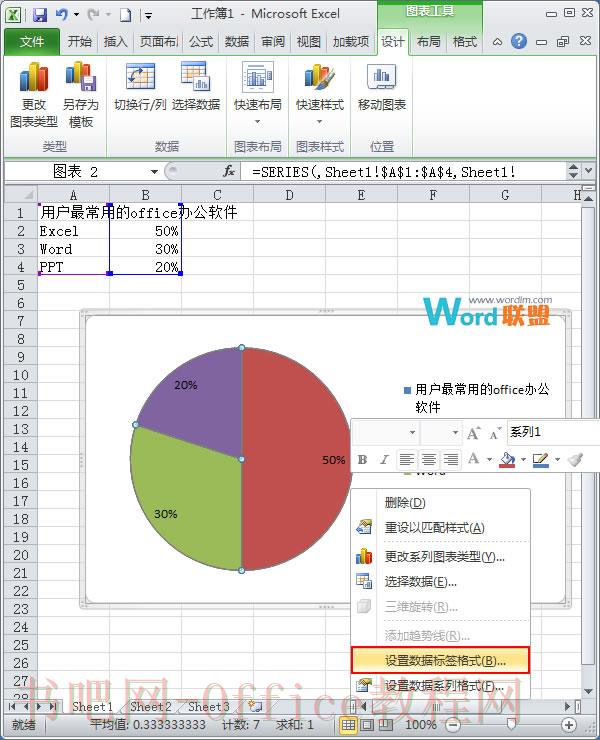The height and width of the screenshot is (740, 600).
Task: Click the Save icon in quick access toolbar
Action: coord(40,15)
